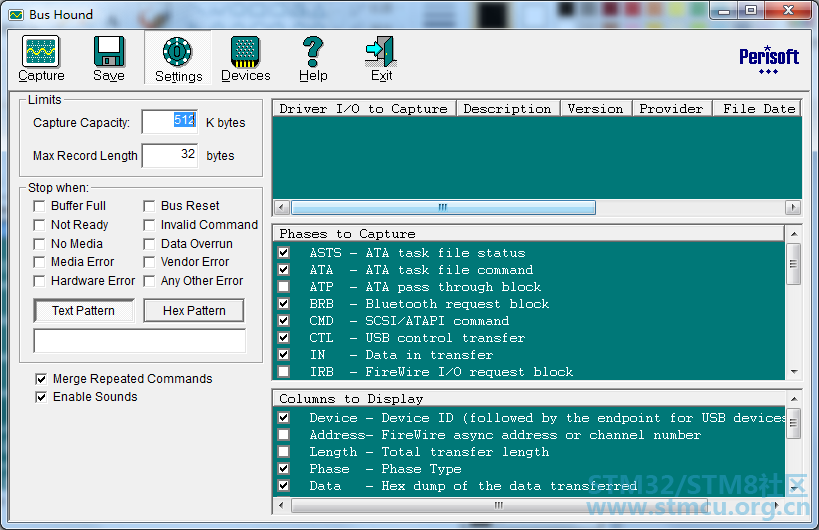Check the No Media option
This screenshot has width=819, height=530.
pyautogui.click(x=39, y=244)
